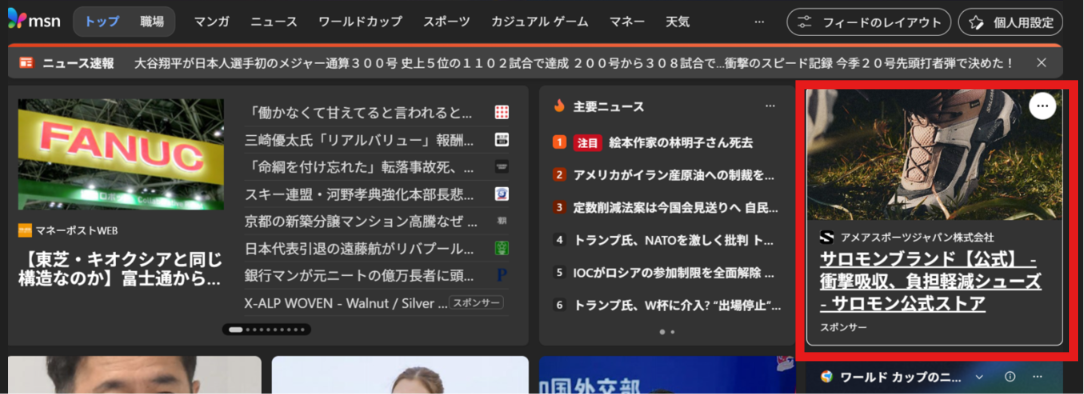Click the Salomon S logo icon

click(x=827, y=237)
